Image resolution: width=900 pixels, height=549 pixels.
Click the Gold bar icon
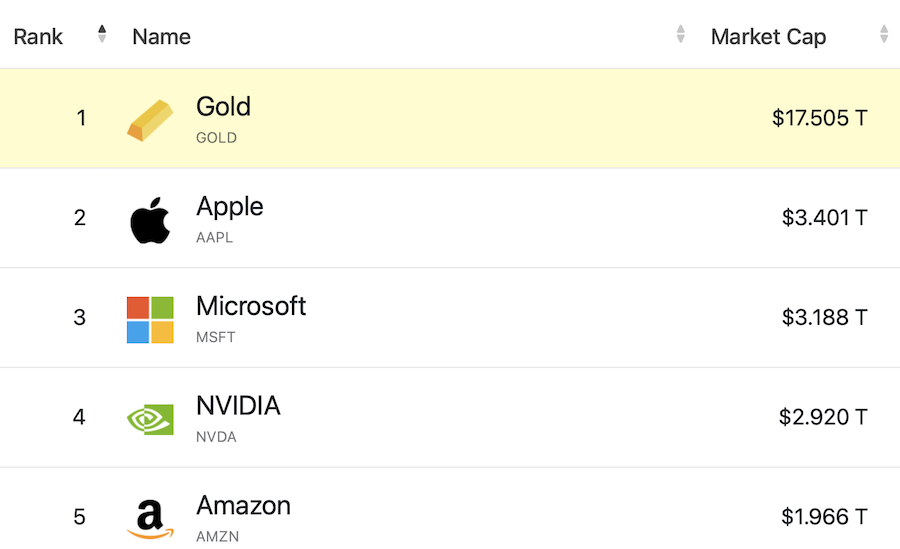point(150,119)
